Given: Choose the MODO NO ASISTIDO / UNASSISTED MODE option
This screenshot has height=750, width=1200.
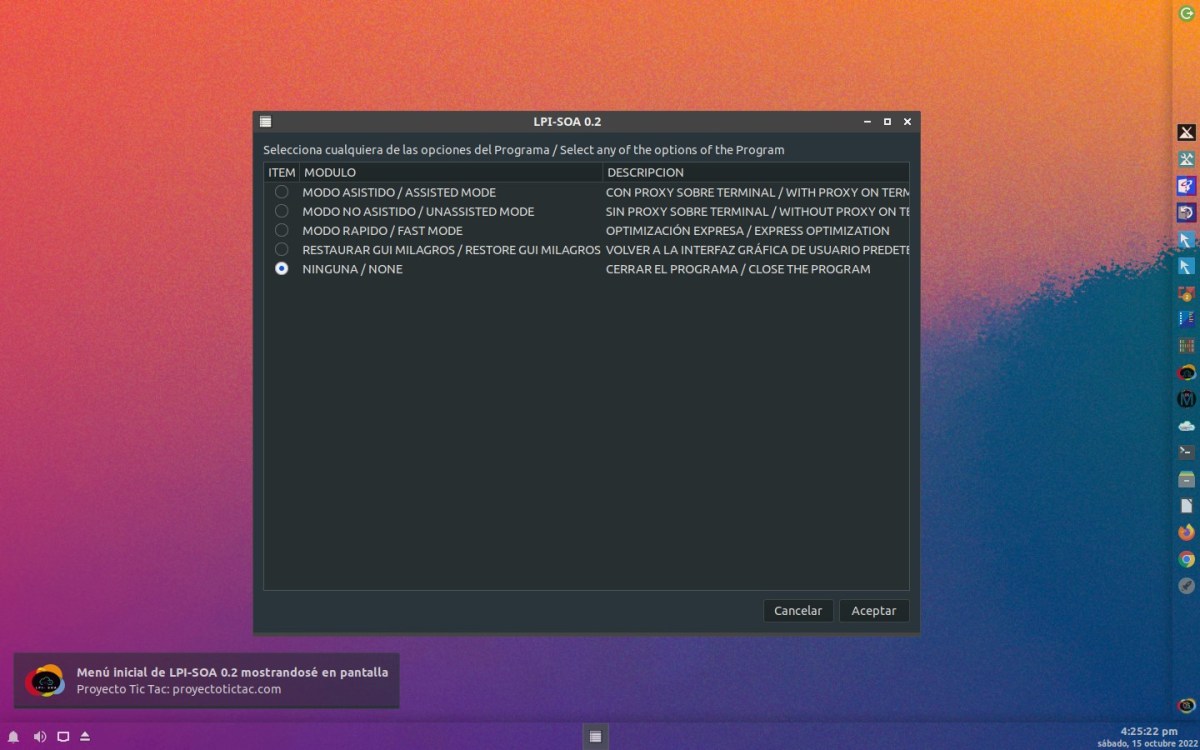Looking at the screenshot, I should 282,211.
